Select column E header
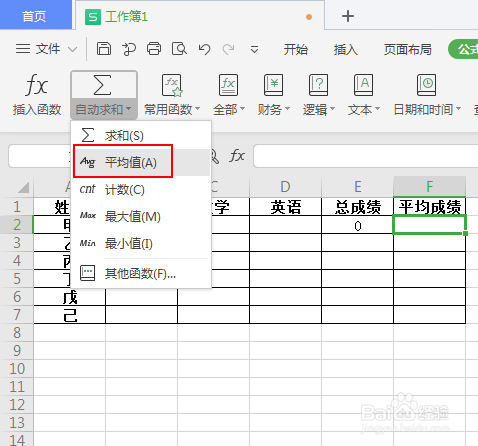 click(357, 187)
